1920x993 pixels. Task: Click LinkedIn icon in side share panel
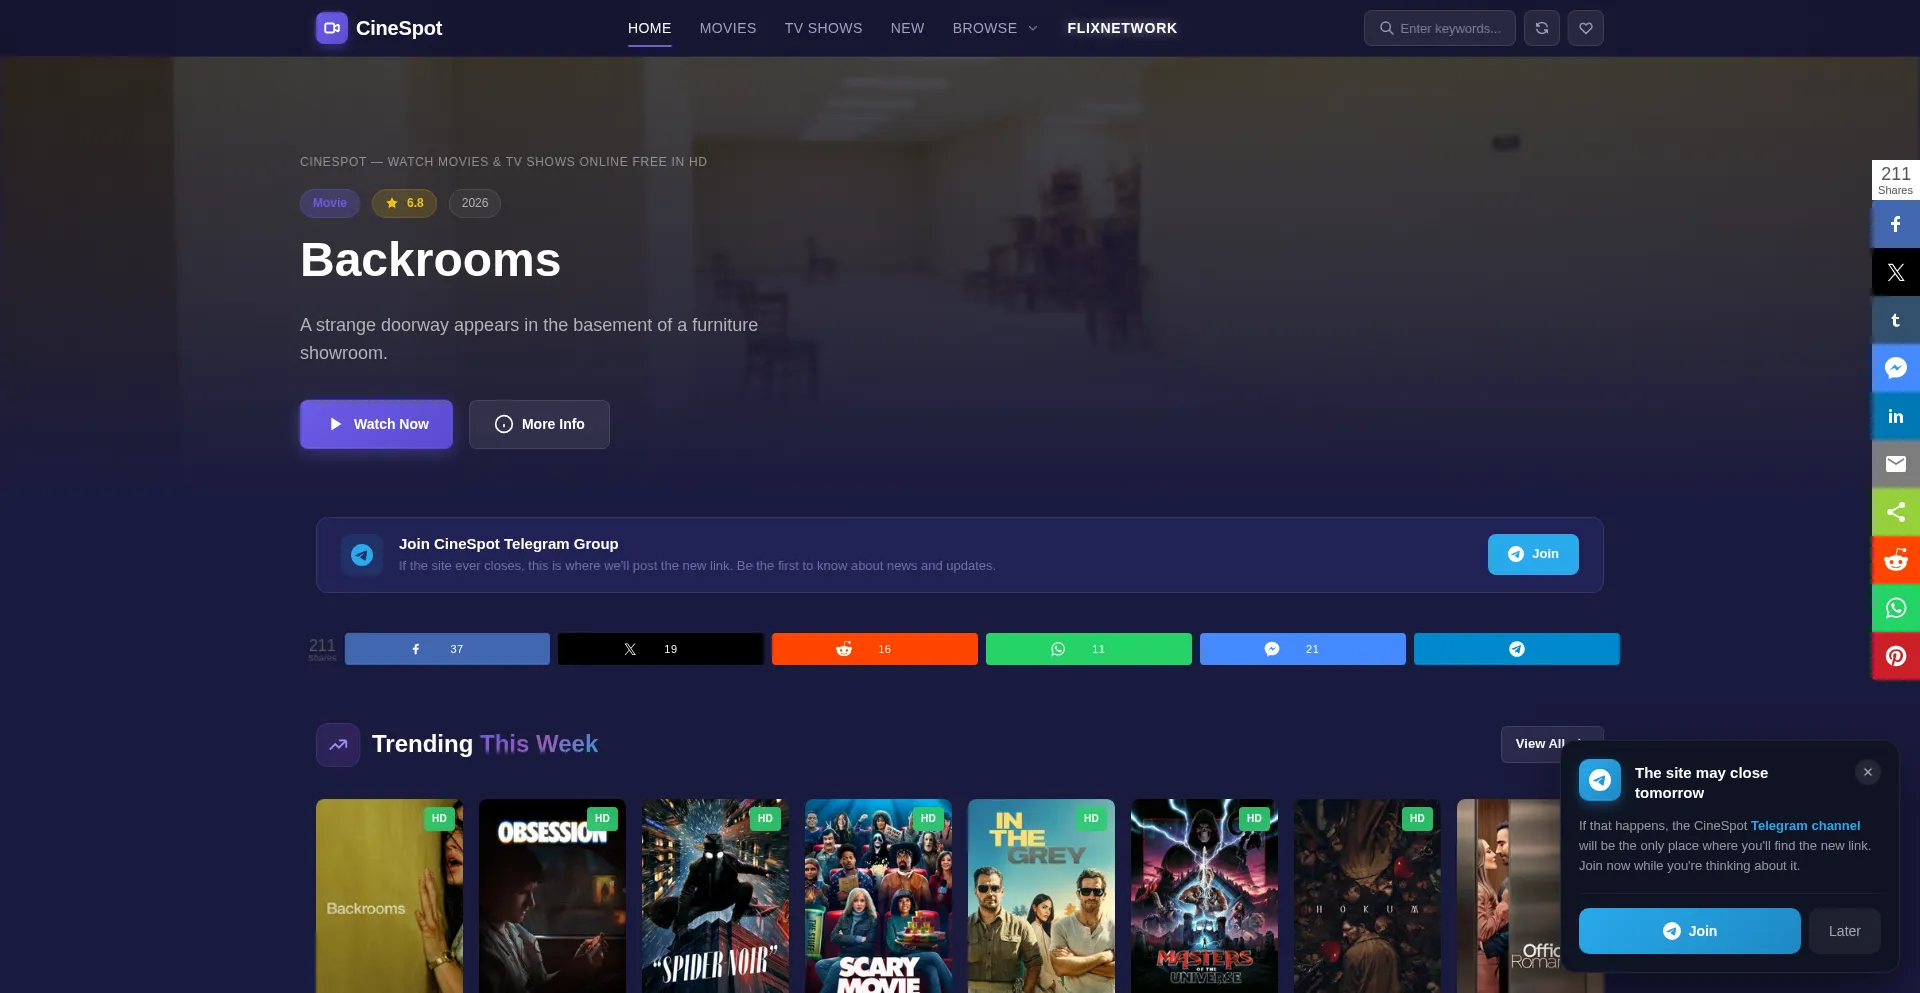1896,416
